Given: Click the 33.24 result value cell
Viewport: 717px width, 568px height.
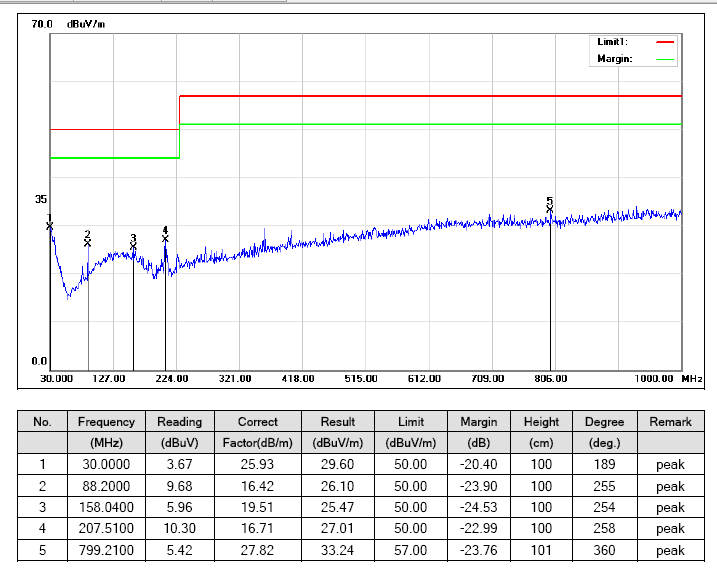Looking at the screenshot, I should pyautogui.click(x=338, y=550).
